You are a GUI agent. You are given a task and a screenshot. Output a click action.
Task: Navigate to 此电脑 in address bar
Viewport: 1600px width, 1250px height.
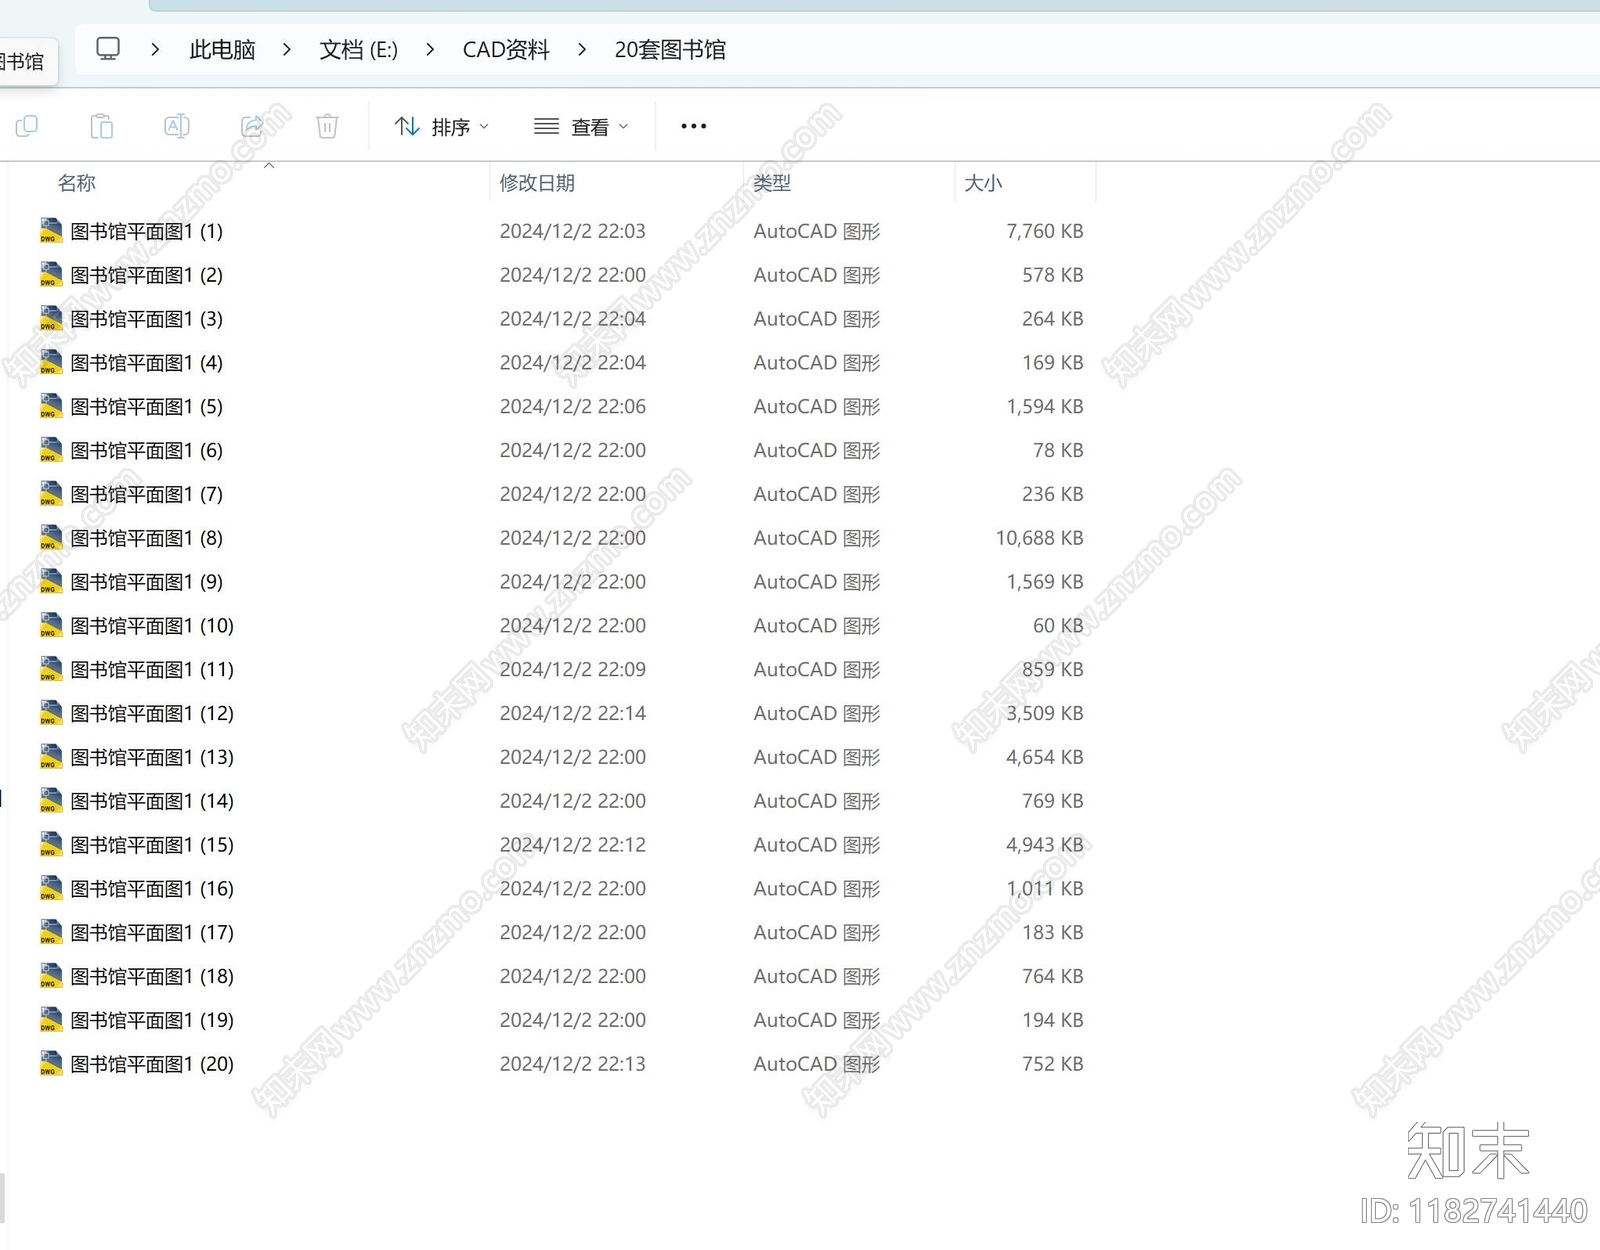click(222, 50)
